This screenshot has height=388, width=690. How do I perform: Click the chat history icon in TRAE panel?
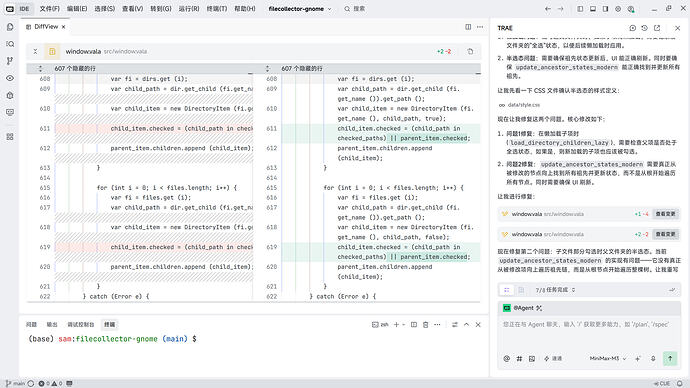(x=645, y=28)
